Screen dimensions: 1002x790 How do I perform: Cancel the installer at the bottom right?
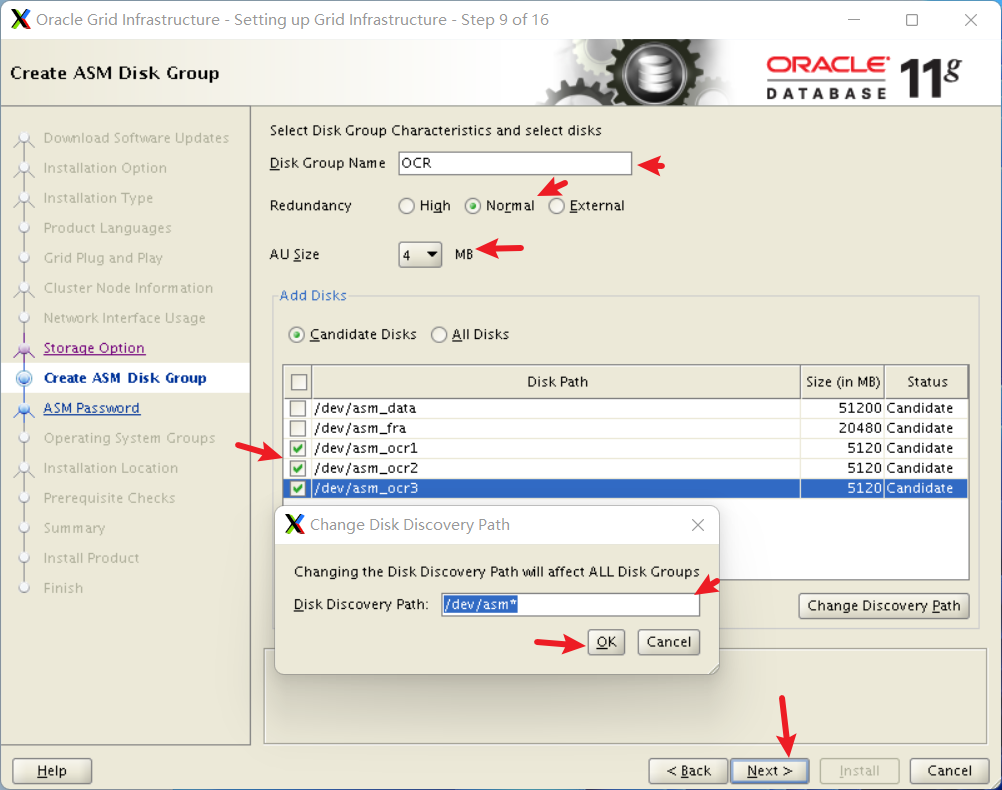click(x=949, y=771)
